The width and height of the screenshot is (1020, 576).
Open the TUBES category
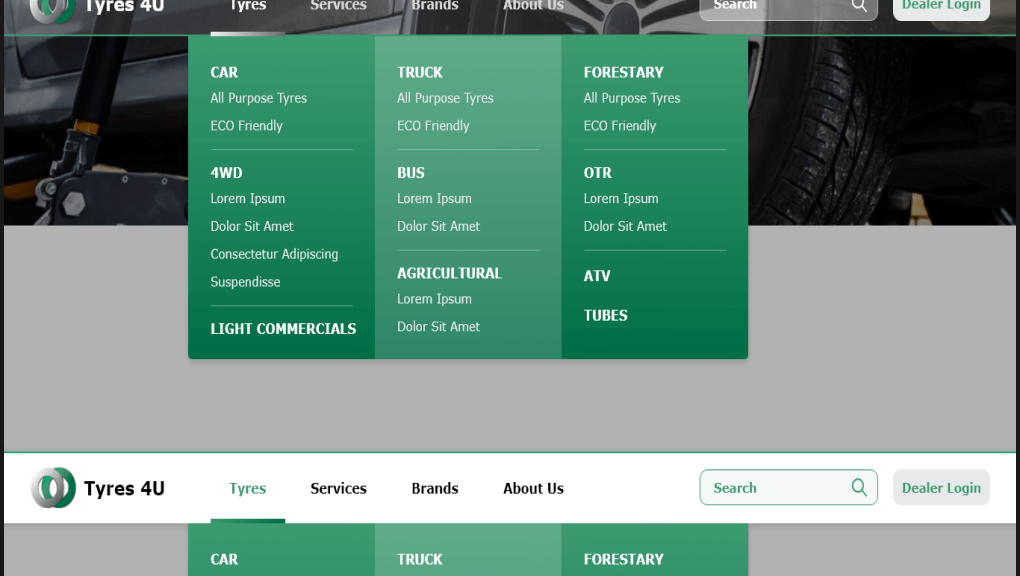pos(605,316)
